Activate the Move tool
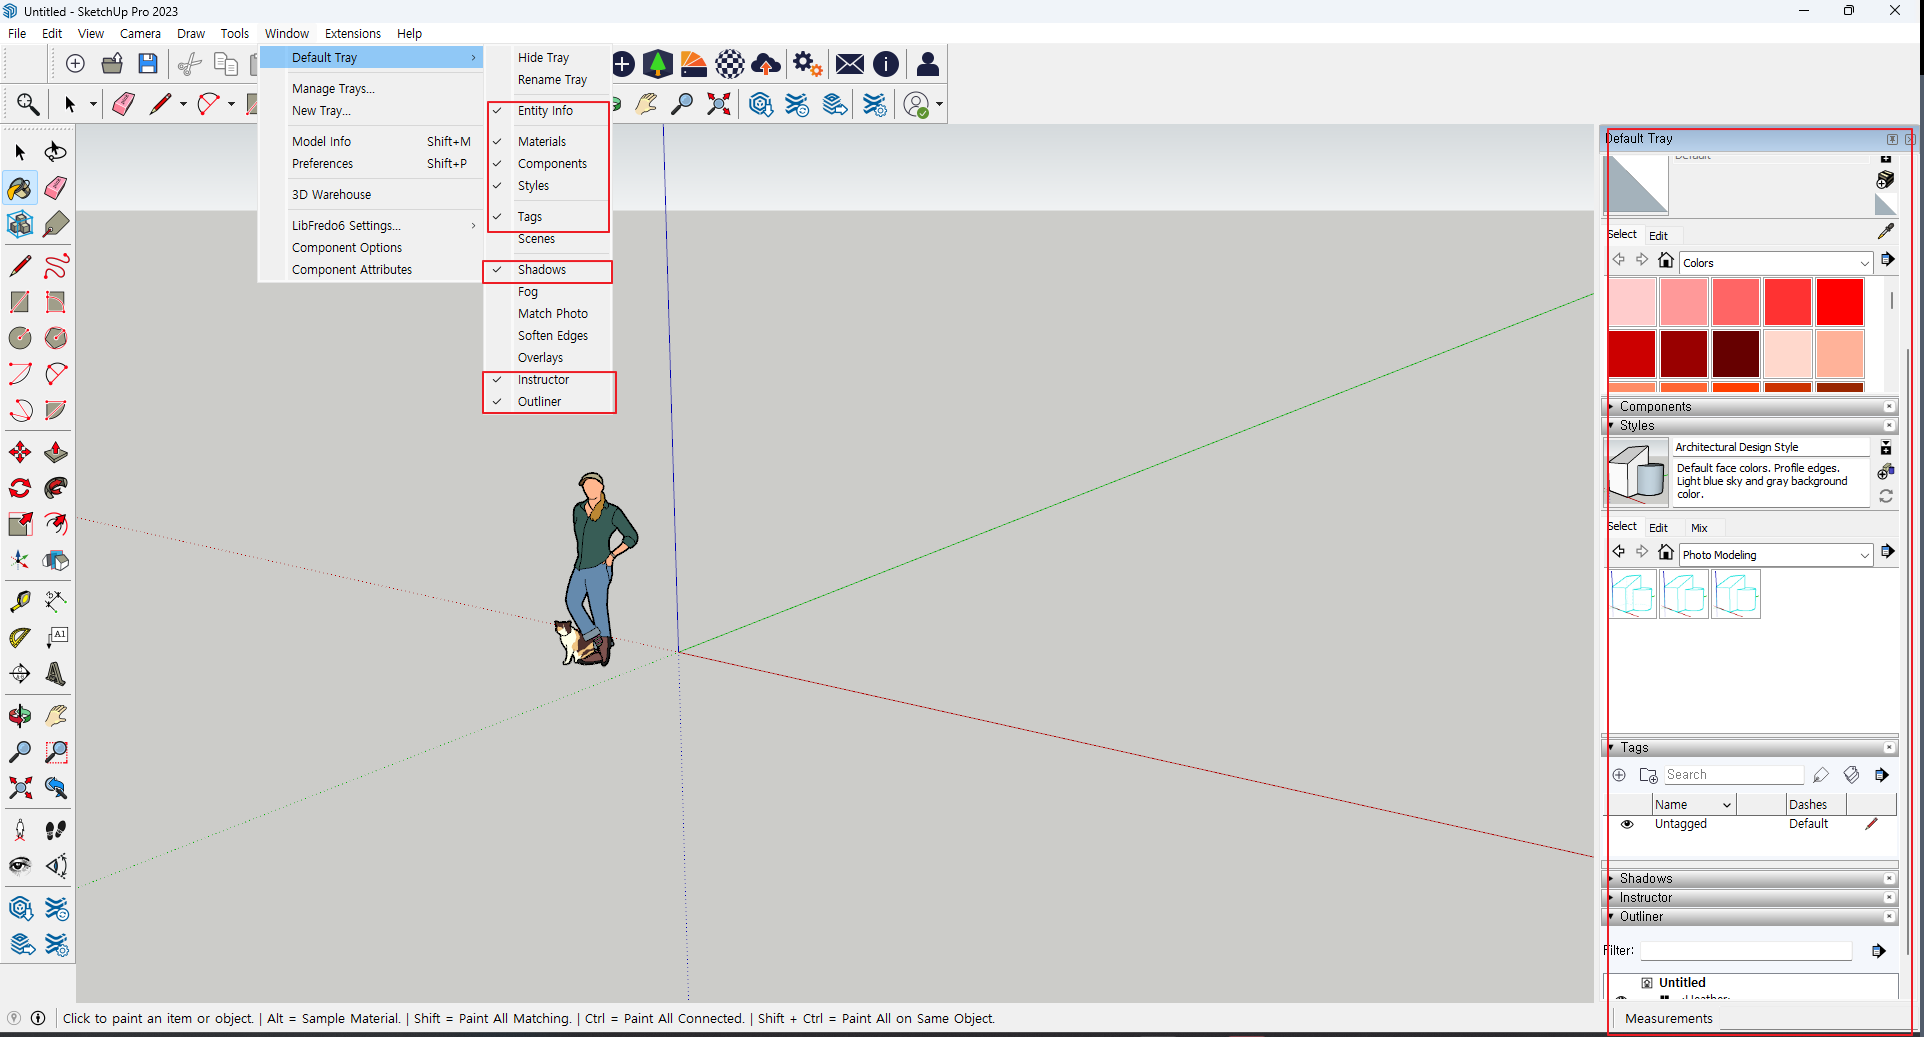The image size is (1924, 1037). (x=20, y=452)
